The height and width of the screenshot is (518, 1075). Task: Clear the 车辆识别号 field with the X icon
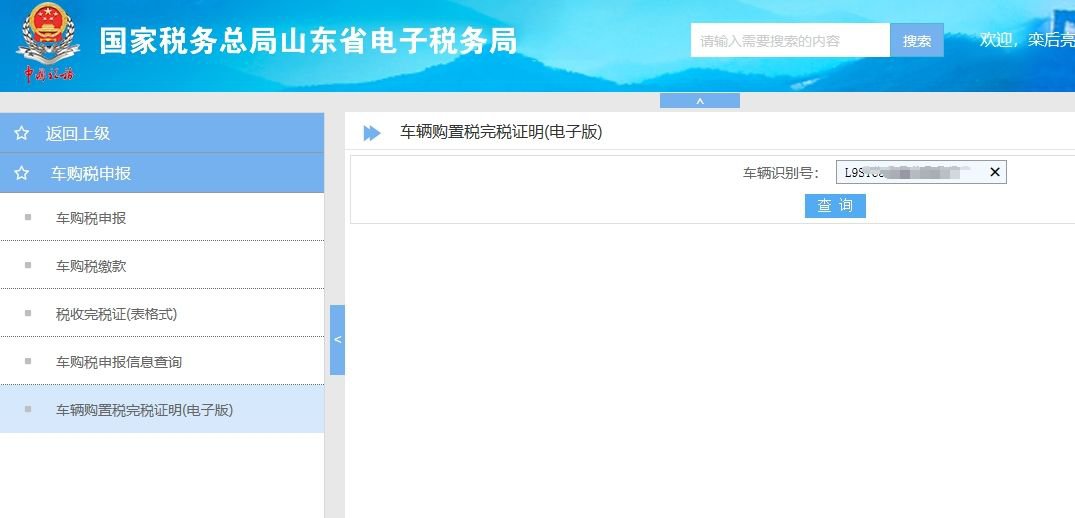[994, 172]
